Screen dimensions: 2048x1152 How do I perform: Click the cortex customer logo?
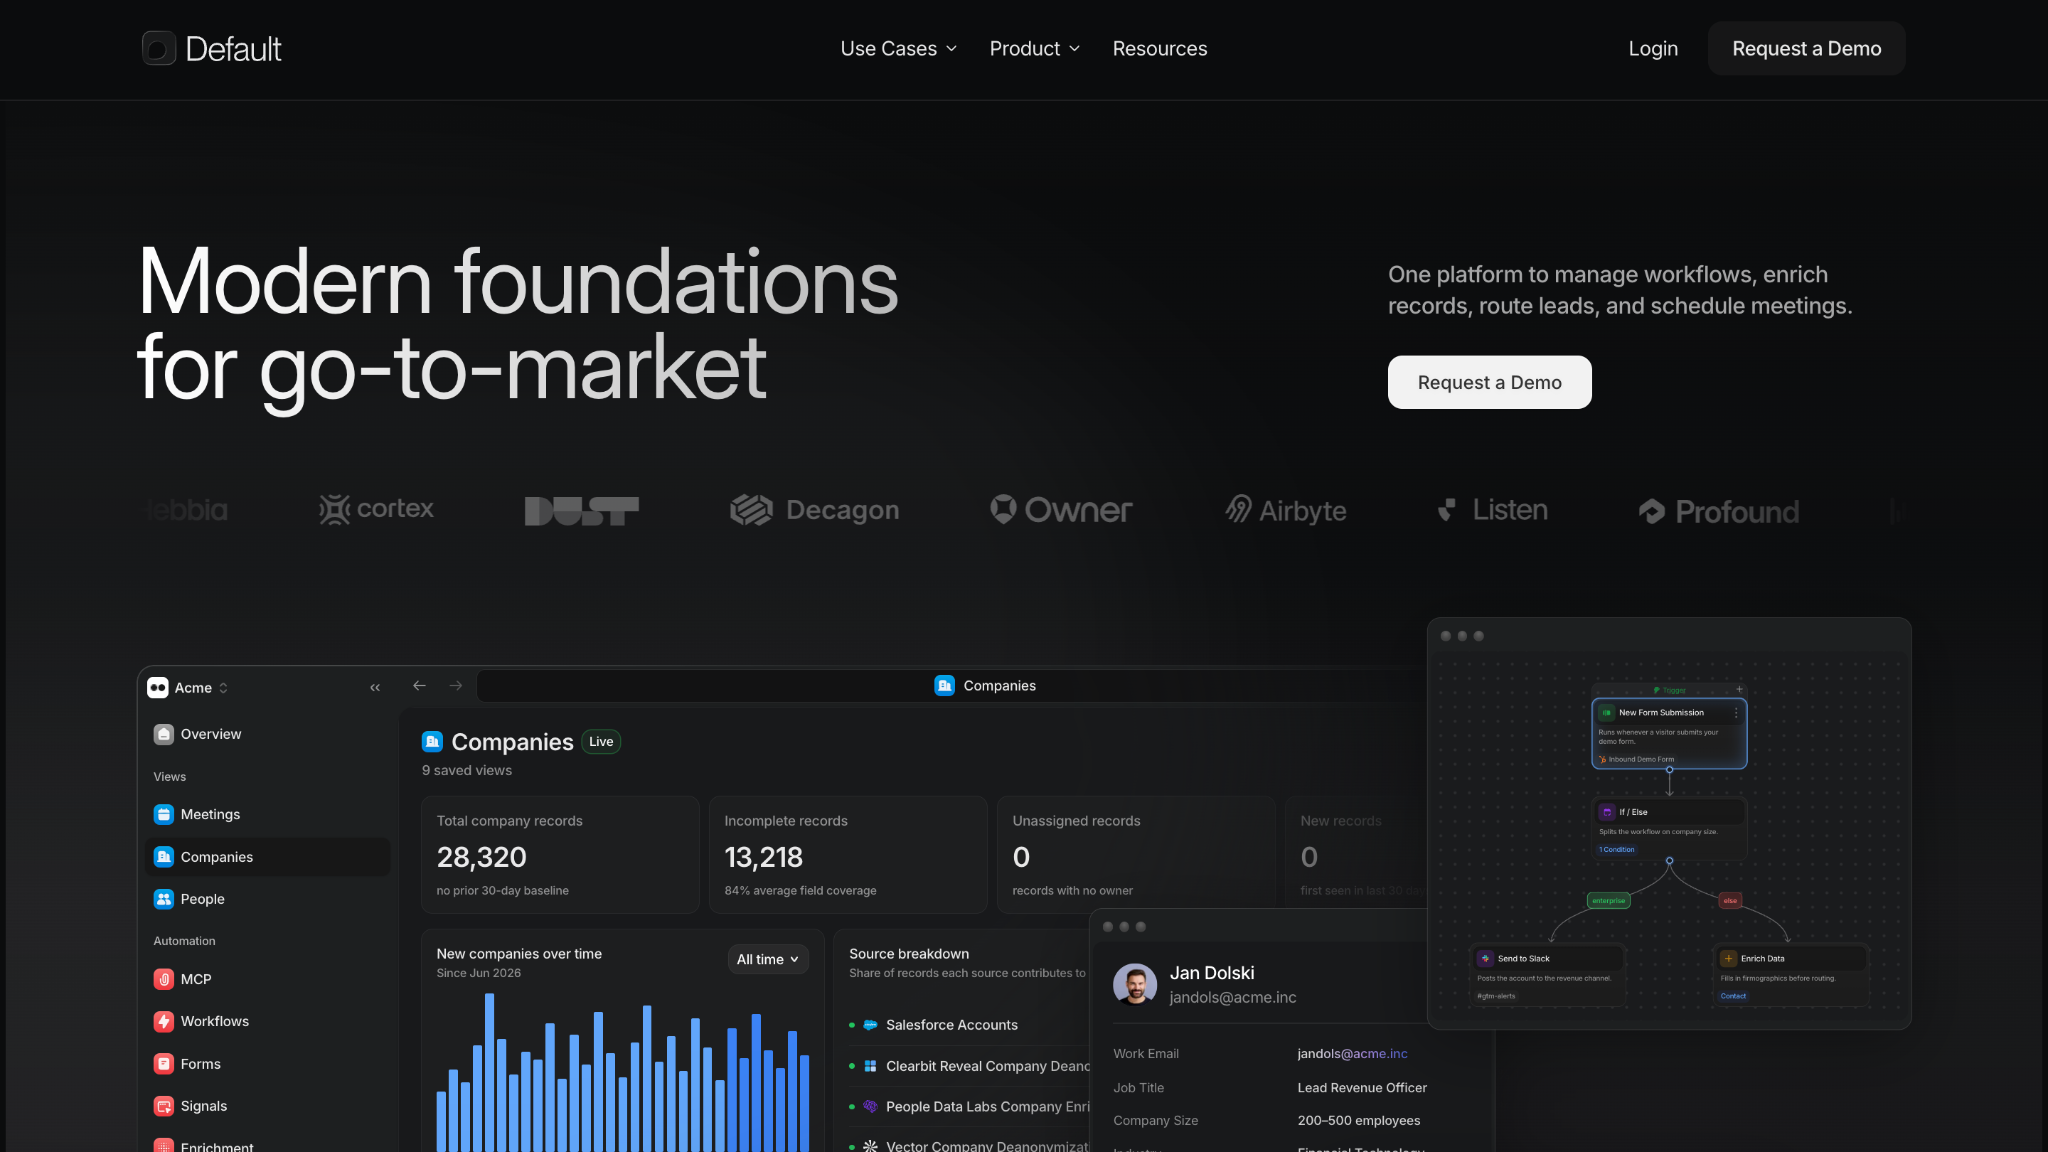pos(376,510)
